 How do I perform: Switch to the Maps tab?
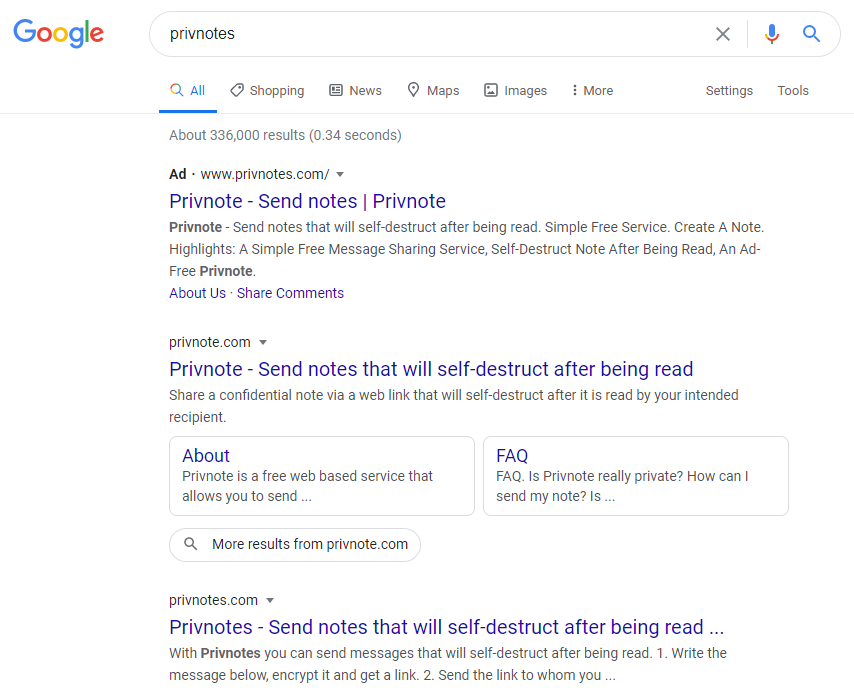(x=434, y=90)
